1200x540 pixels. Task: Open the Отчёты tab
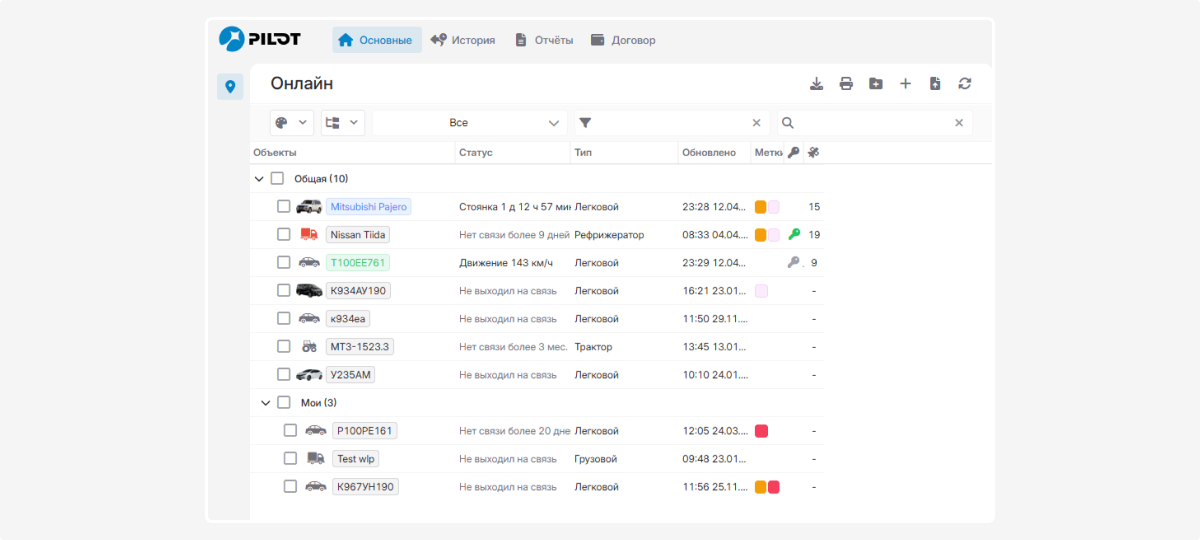coord(544,41)
